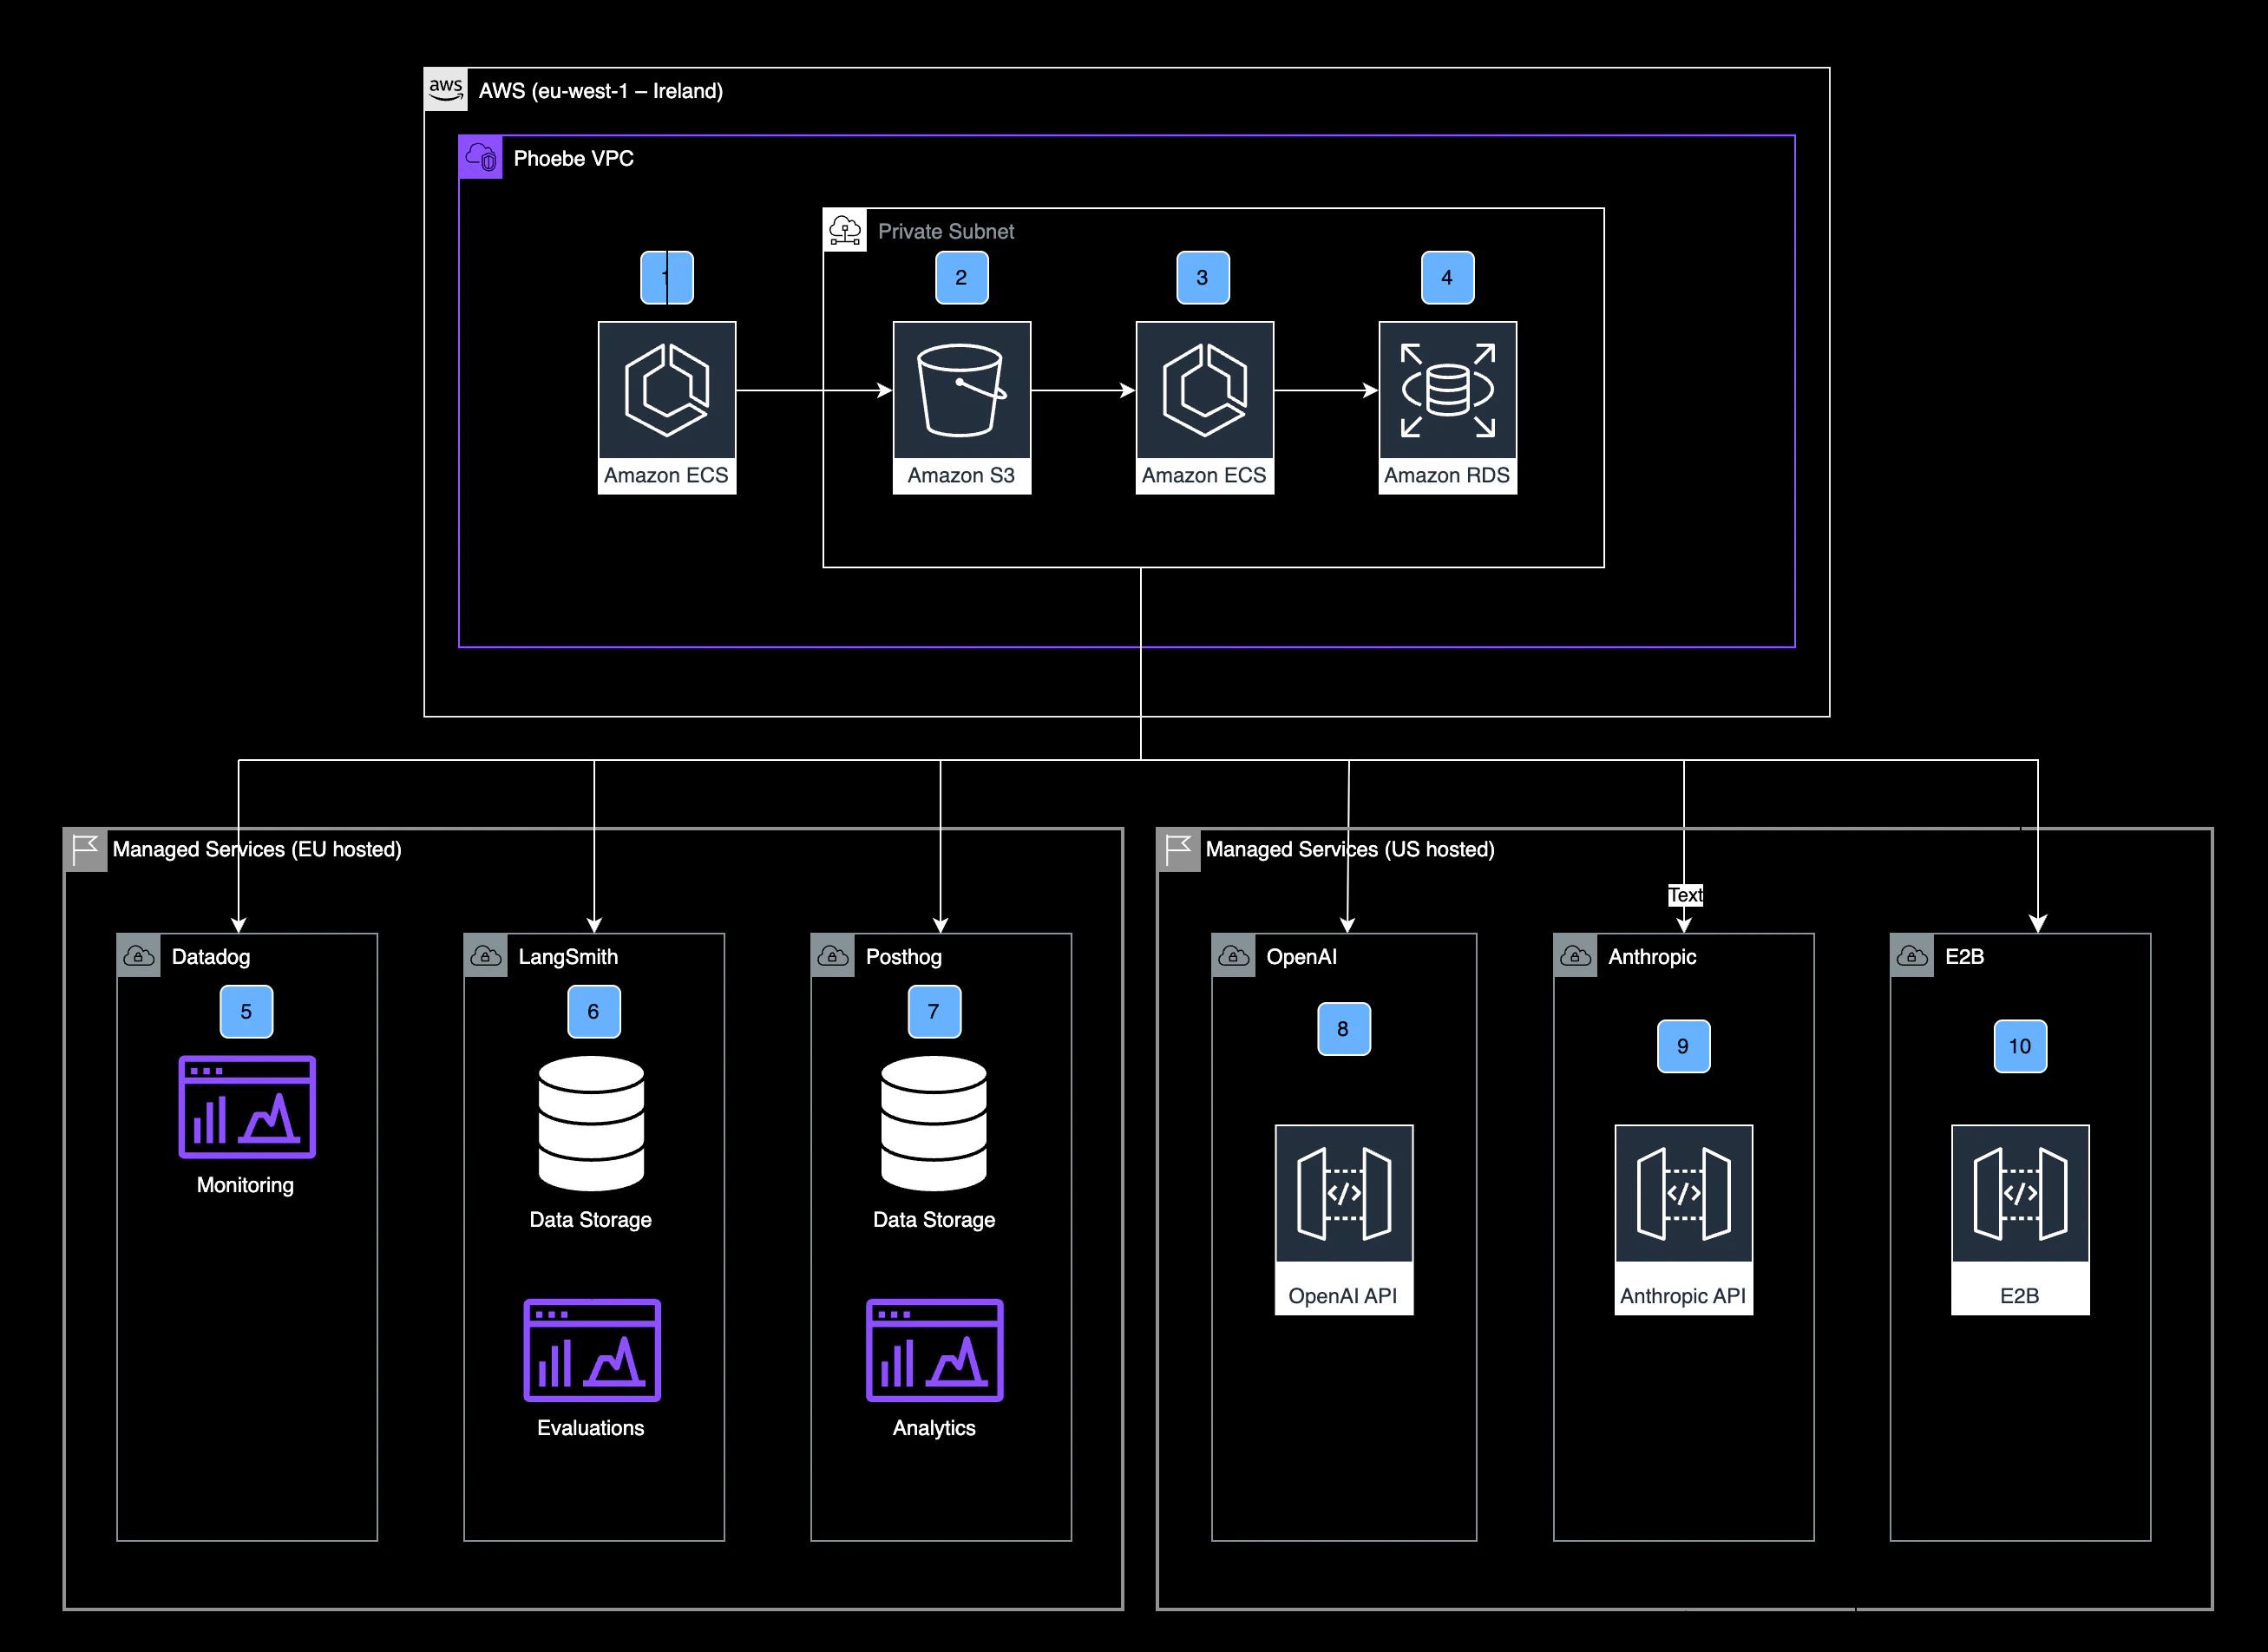The height and width of the screenshot is (1652, 2268).
Task: Select the Private Subnet label
Action: [945, 231]
